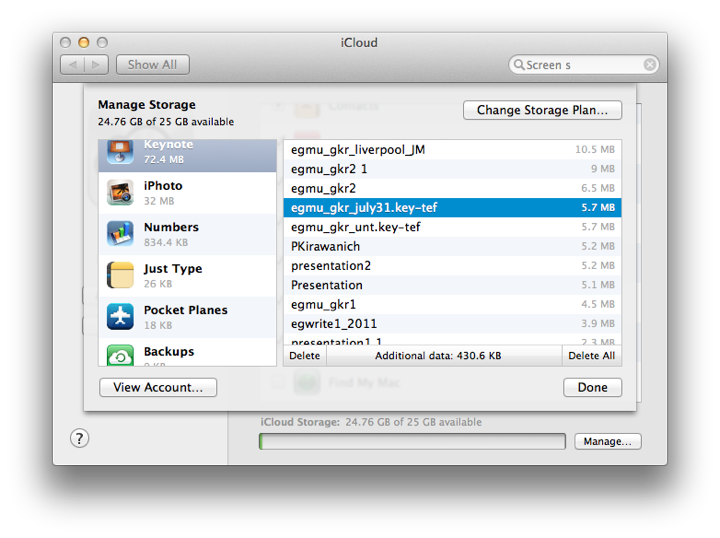720x538 pixels.
Task: Select file egmu_gkr1
Action: 452,304
